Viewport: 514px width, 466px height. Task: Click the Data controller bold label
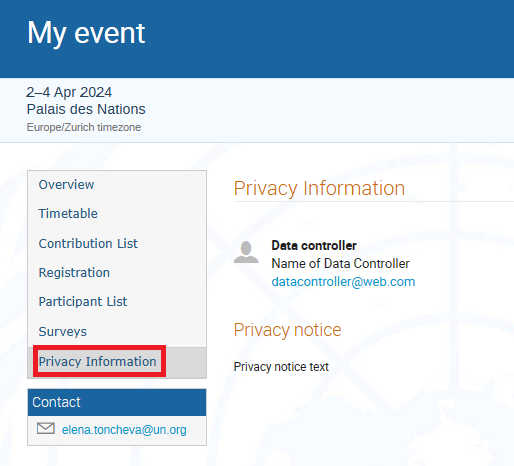coord(314,246)
